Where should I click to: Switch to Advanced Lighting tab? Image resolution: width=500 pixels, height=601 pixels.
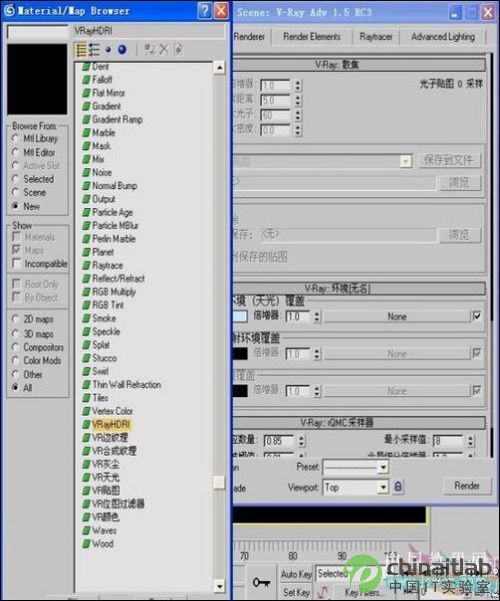443,37
